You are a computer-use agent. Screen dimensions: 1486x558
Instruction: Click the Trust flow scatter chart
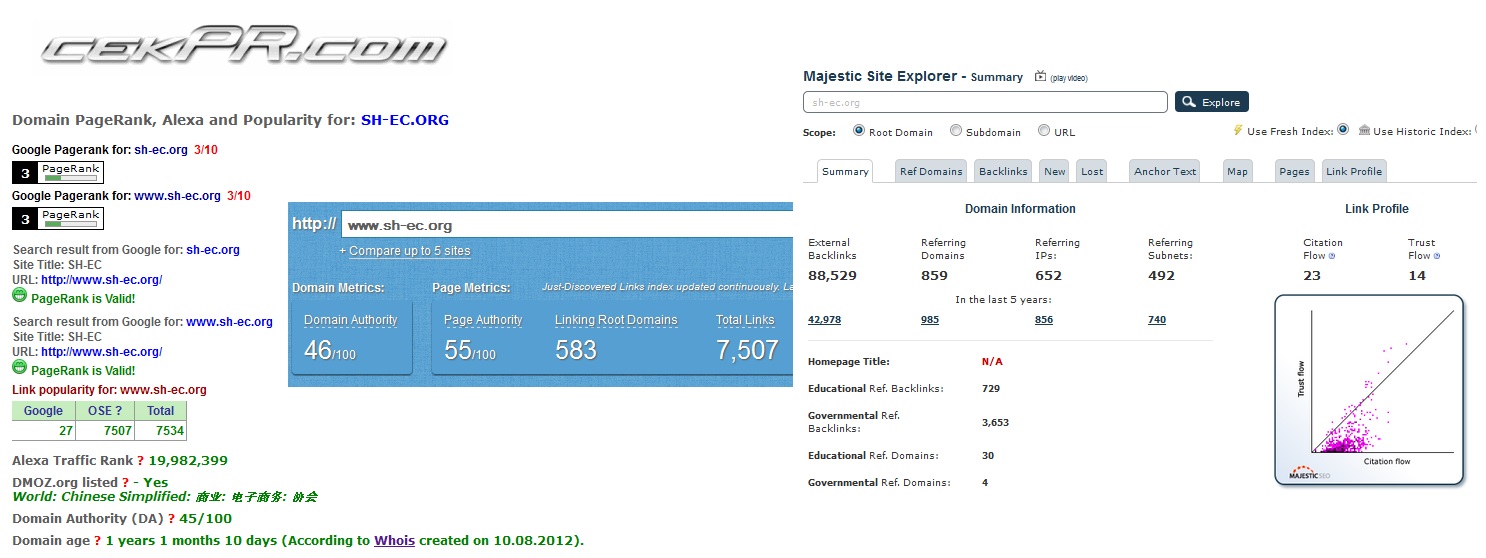[1369, 390]
